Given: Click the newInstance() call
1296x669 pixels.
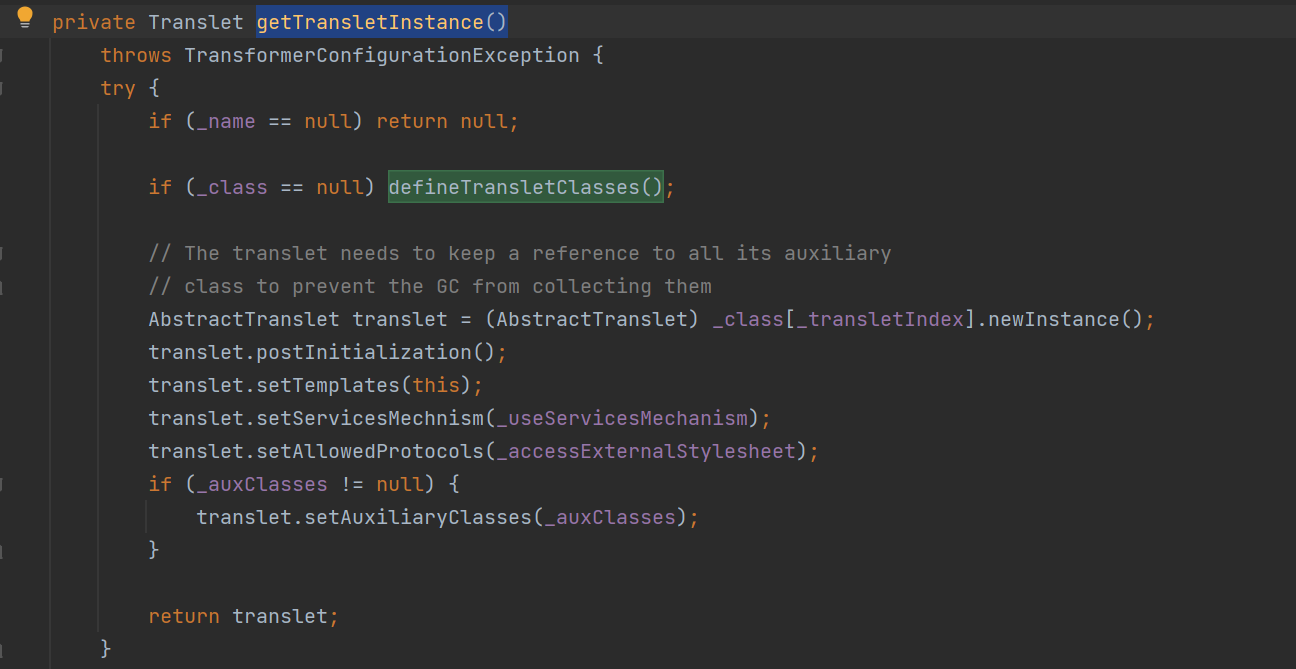Looking at the screenshot, I should [x=1064, y=319].
